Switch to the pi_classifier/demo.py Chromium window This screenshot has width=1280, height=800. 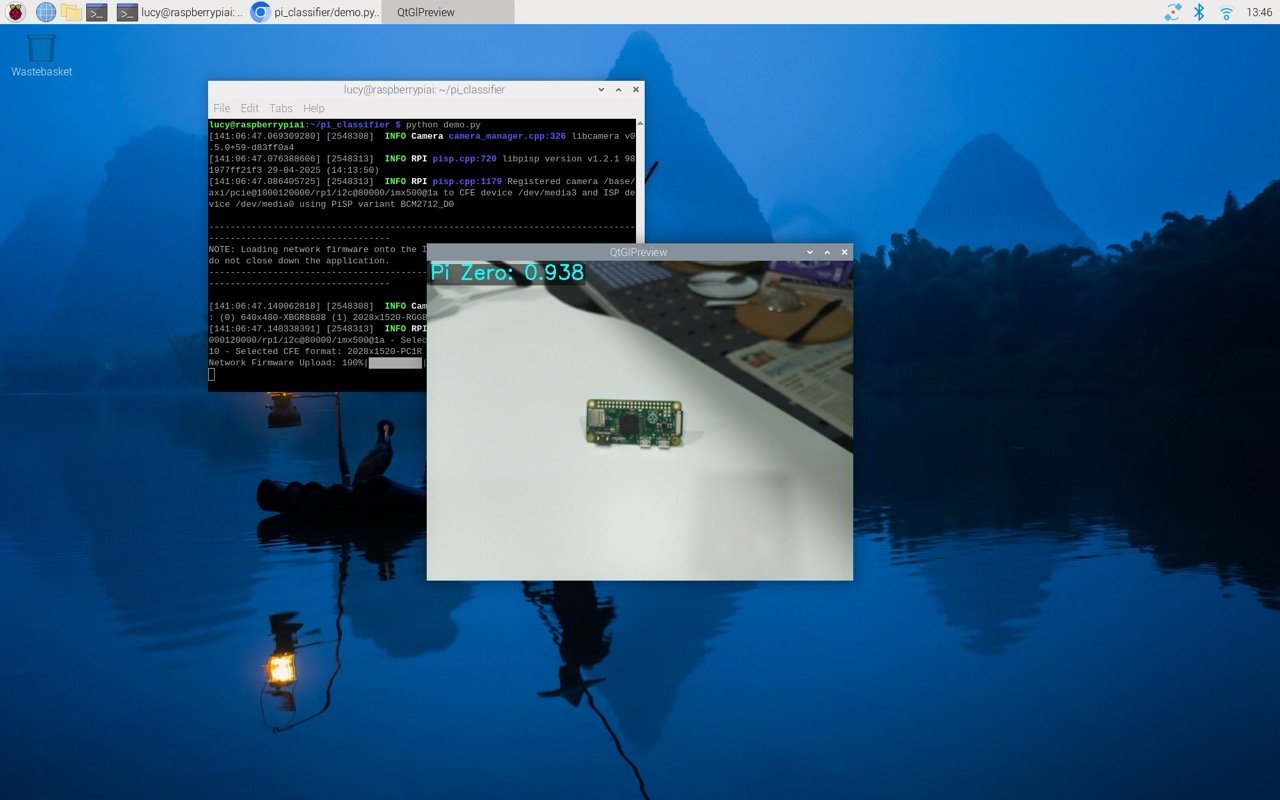pos(315,12)
